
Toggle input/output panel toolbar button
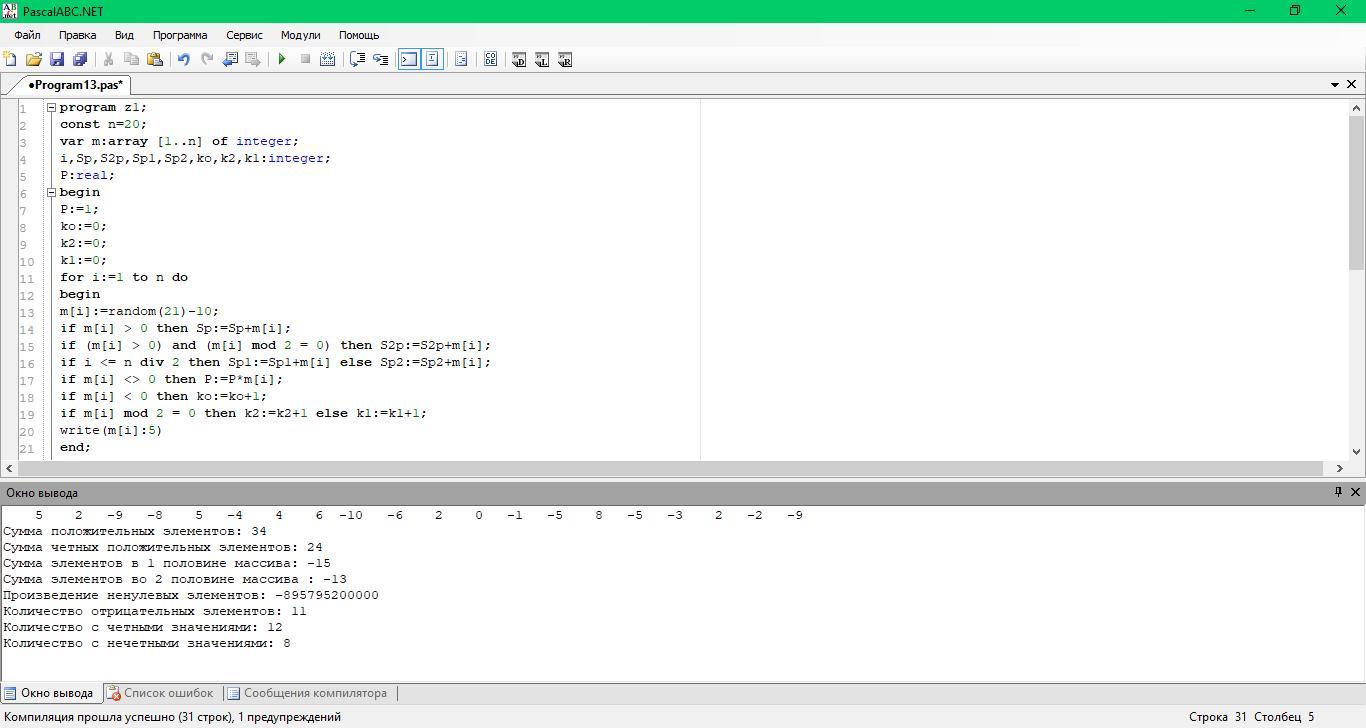[x=432, y=60]
